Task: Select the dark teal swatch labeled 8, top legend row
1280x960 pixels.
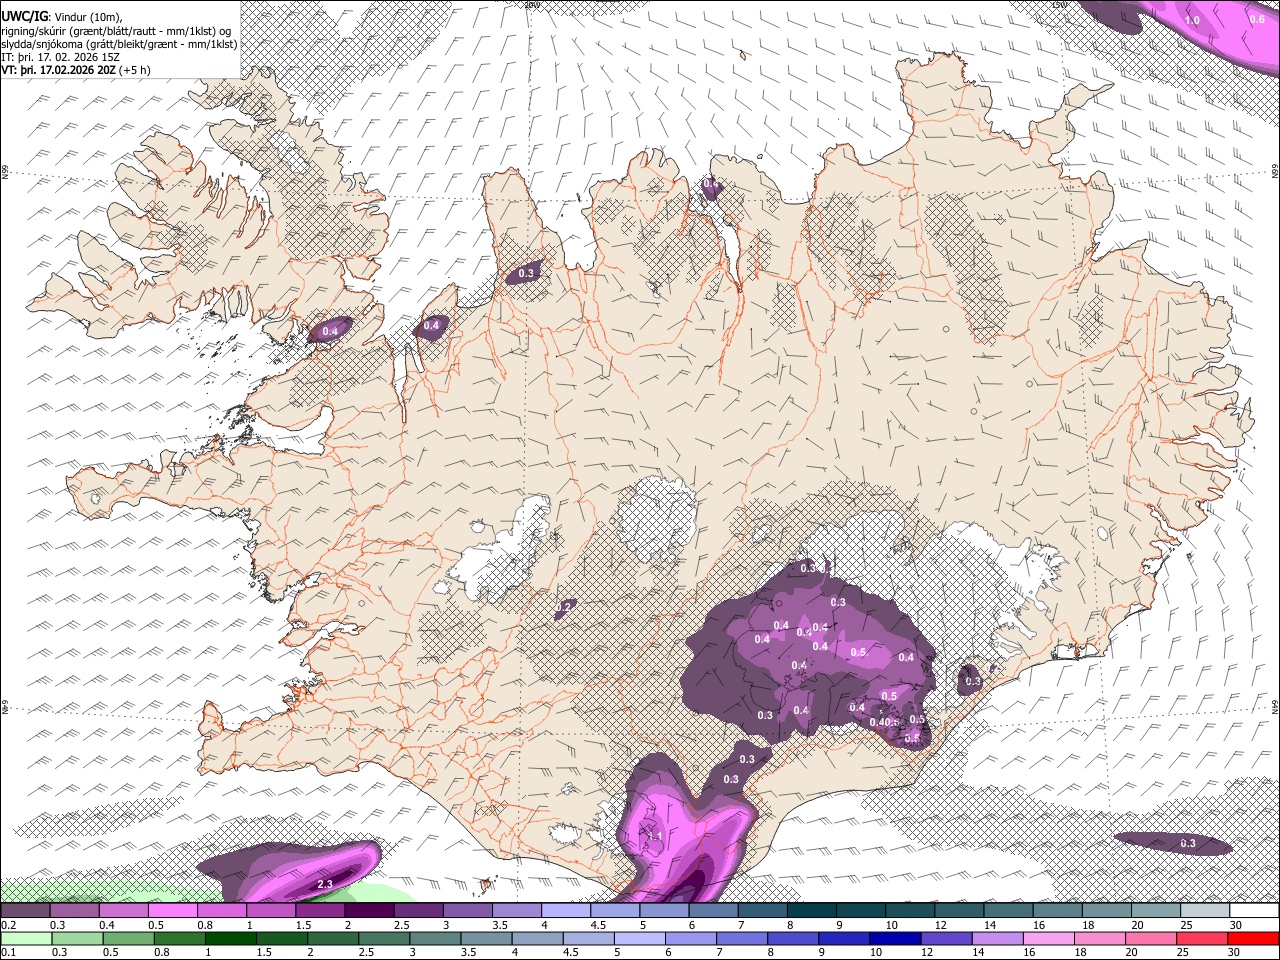Action: point(812,911)
